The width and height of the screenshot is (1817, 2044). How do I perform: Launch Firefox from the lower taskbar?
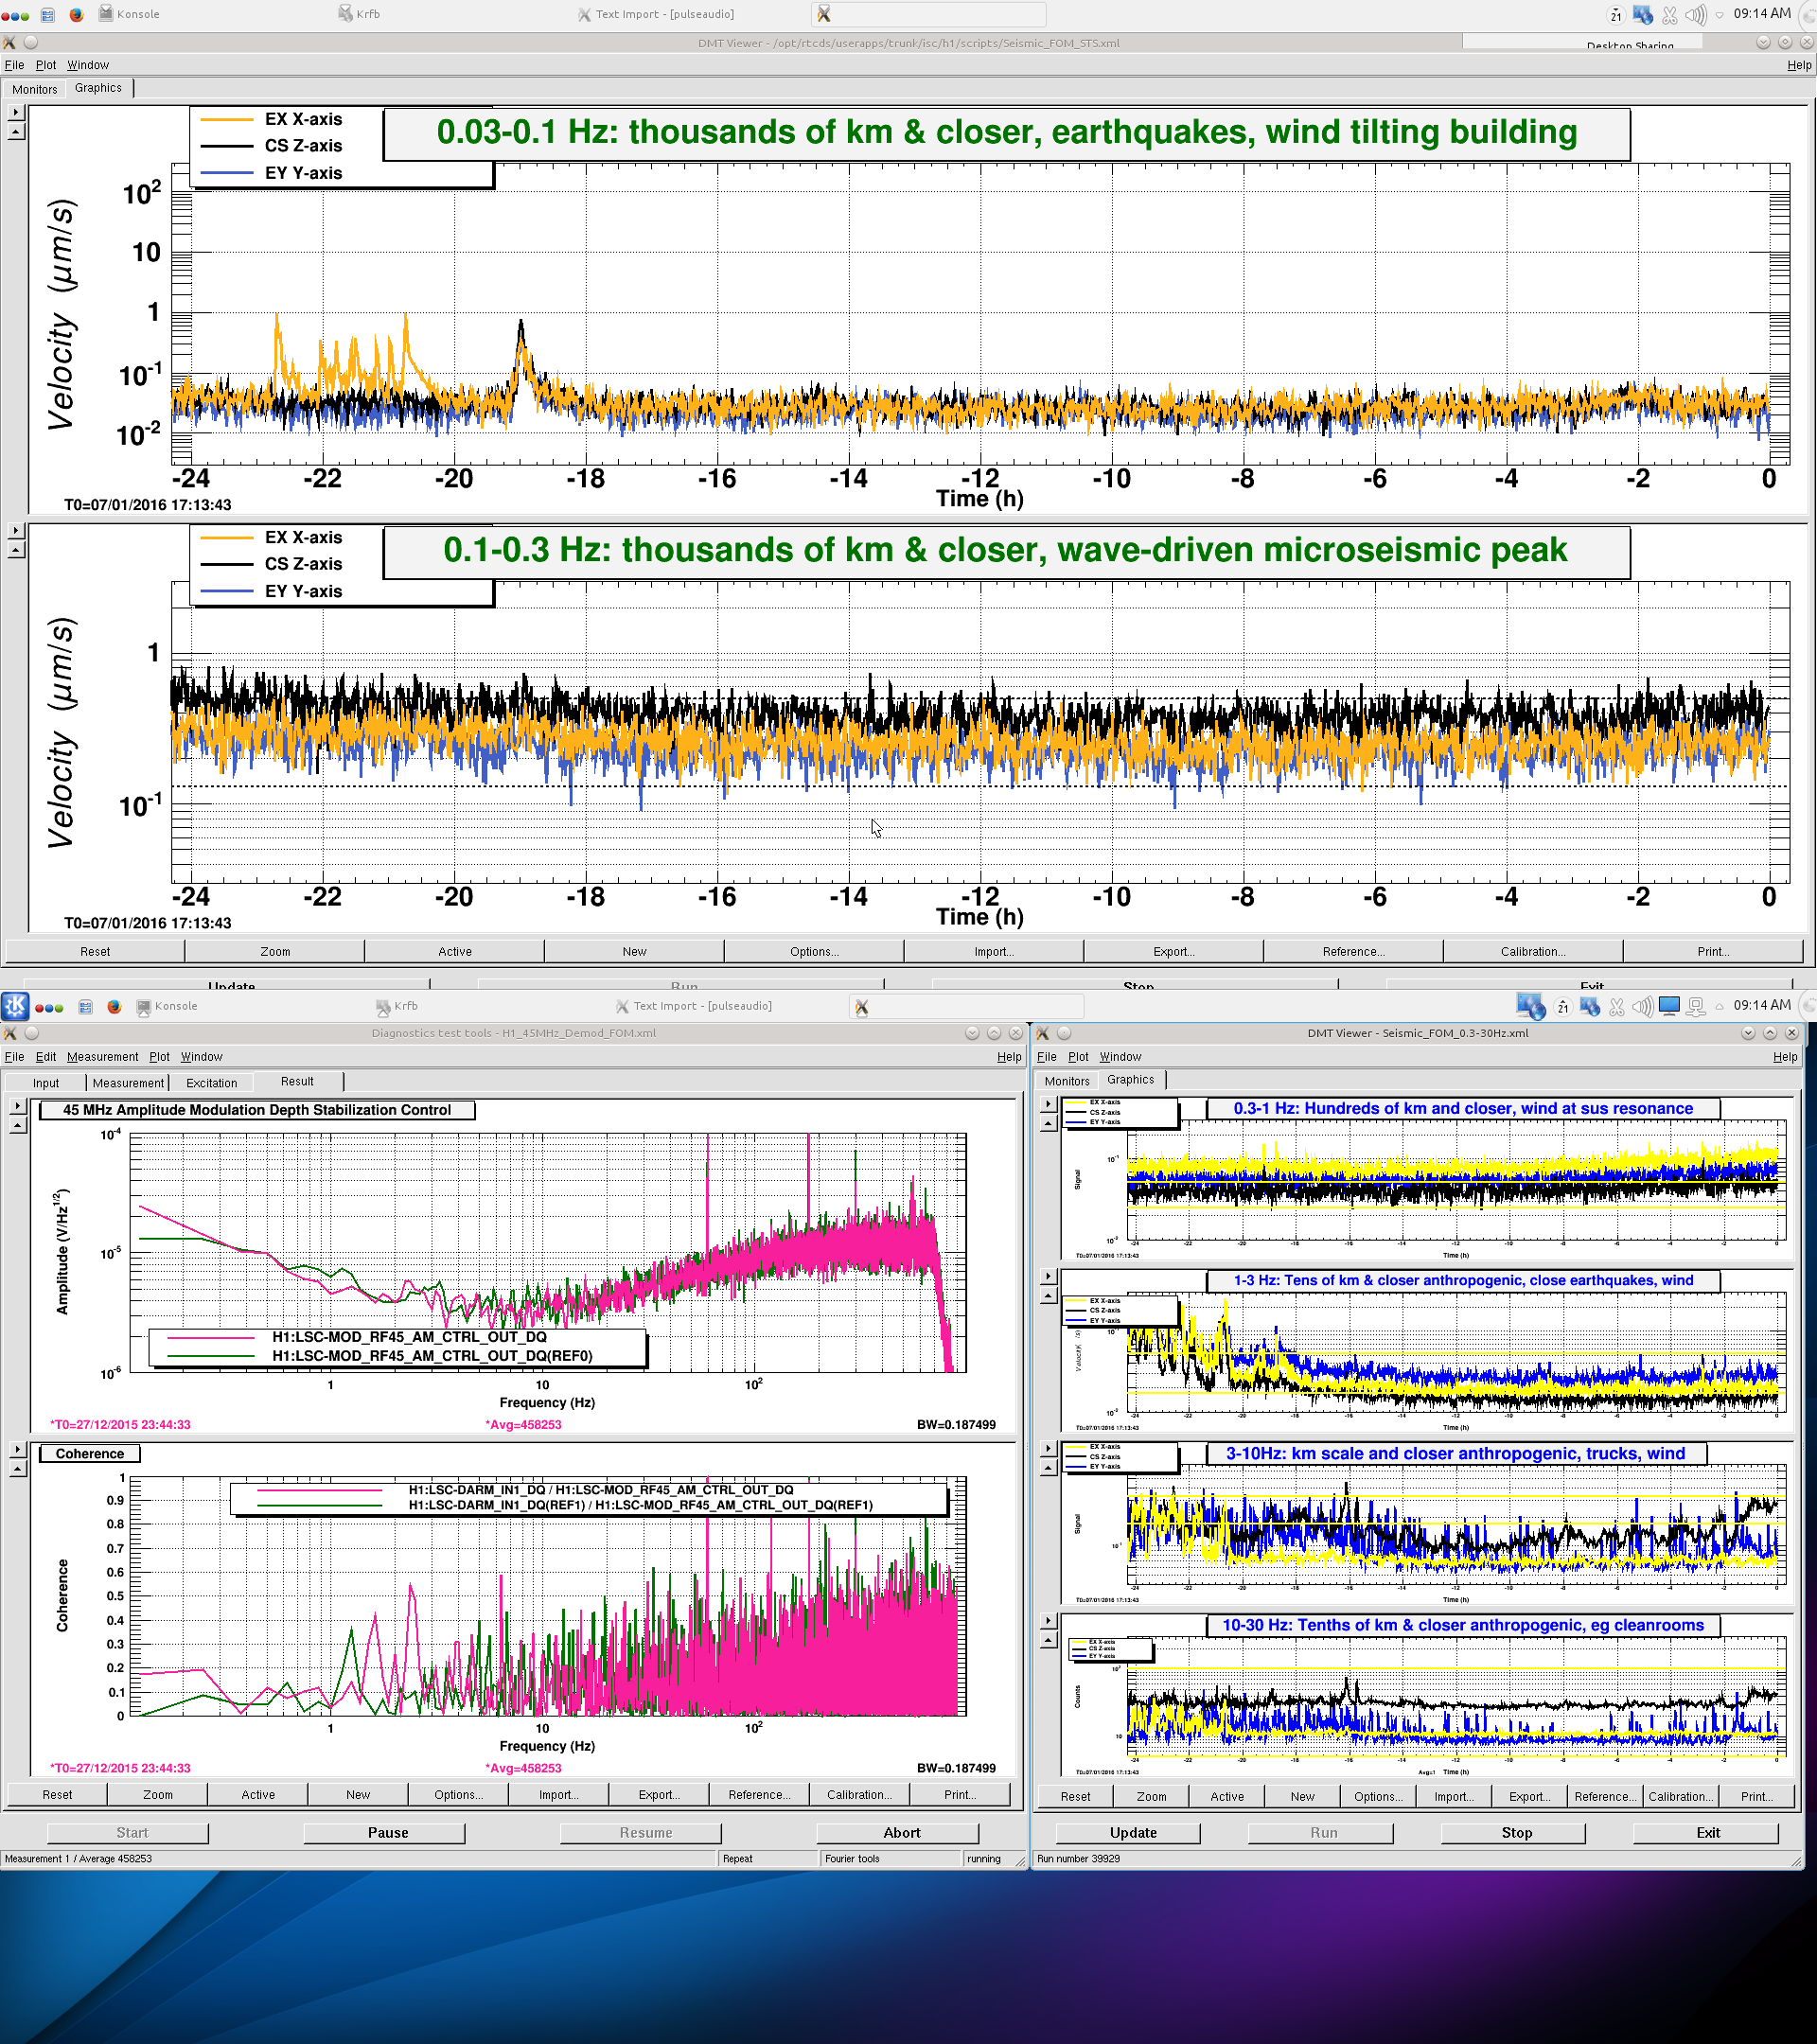[114, 1007]
